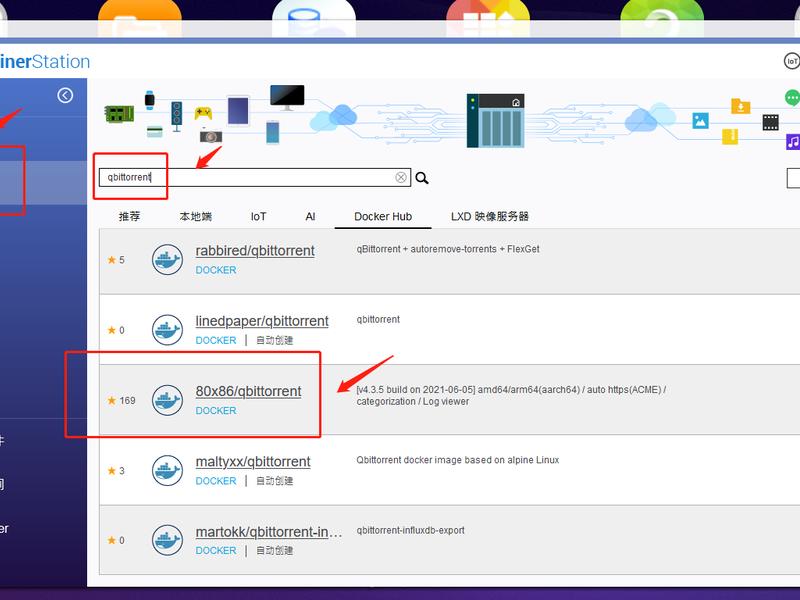Click the green chat bubble icon in the banner
The image size is (800, 600).
pyautogui.click(x=792, y=97)
